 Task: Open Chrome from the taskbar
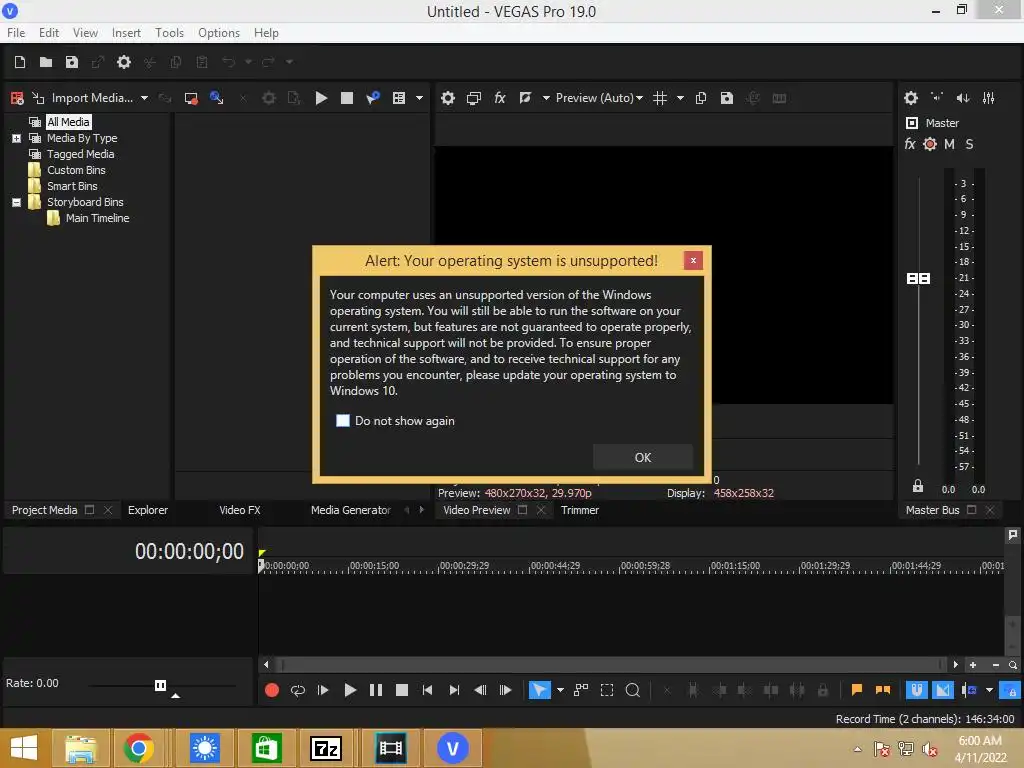click(x=138, y=748)
